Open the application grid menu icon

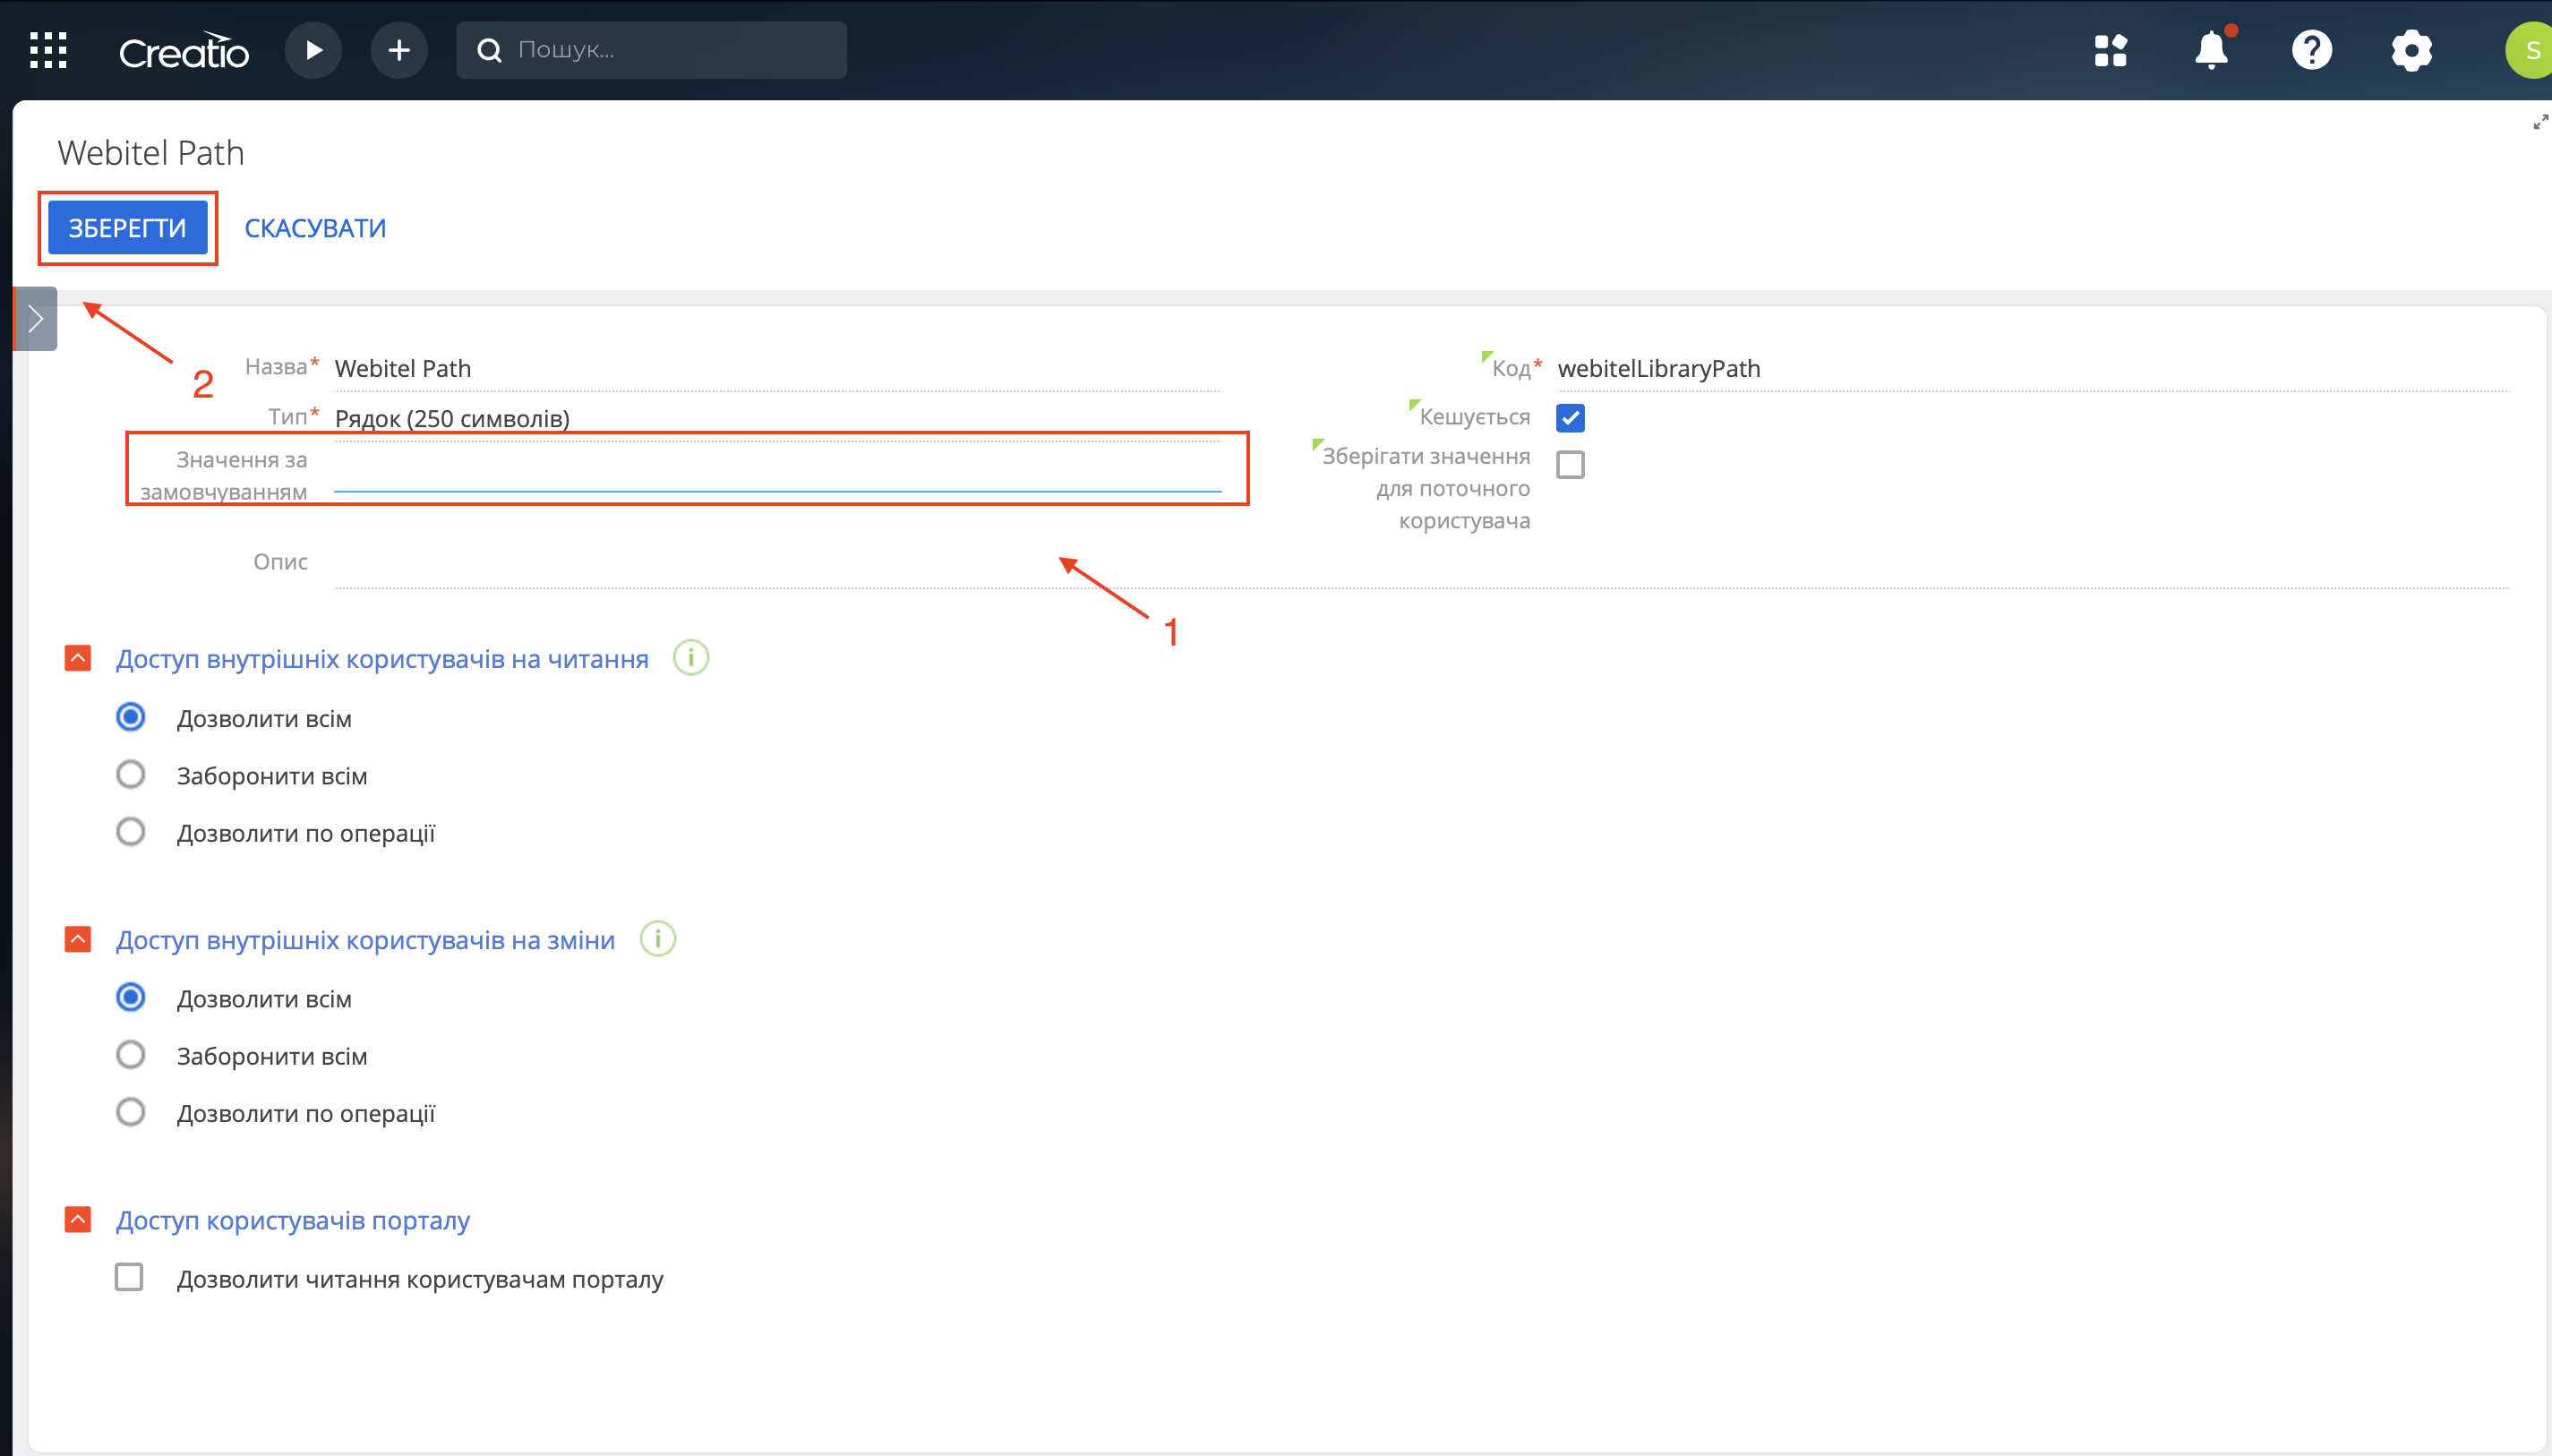coord(48,50)
